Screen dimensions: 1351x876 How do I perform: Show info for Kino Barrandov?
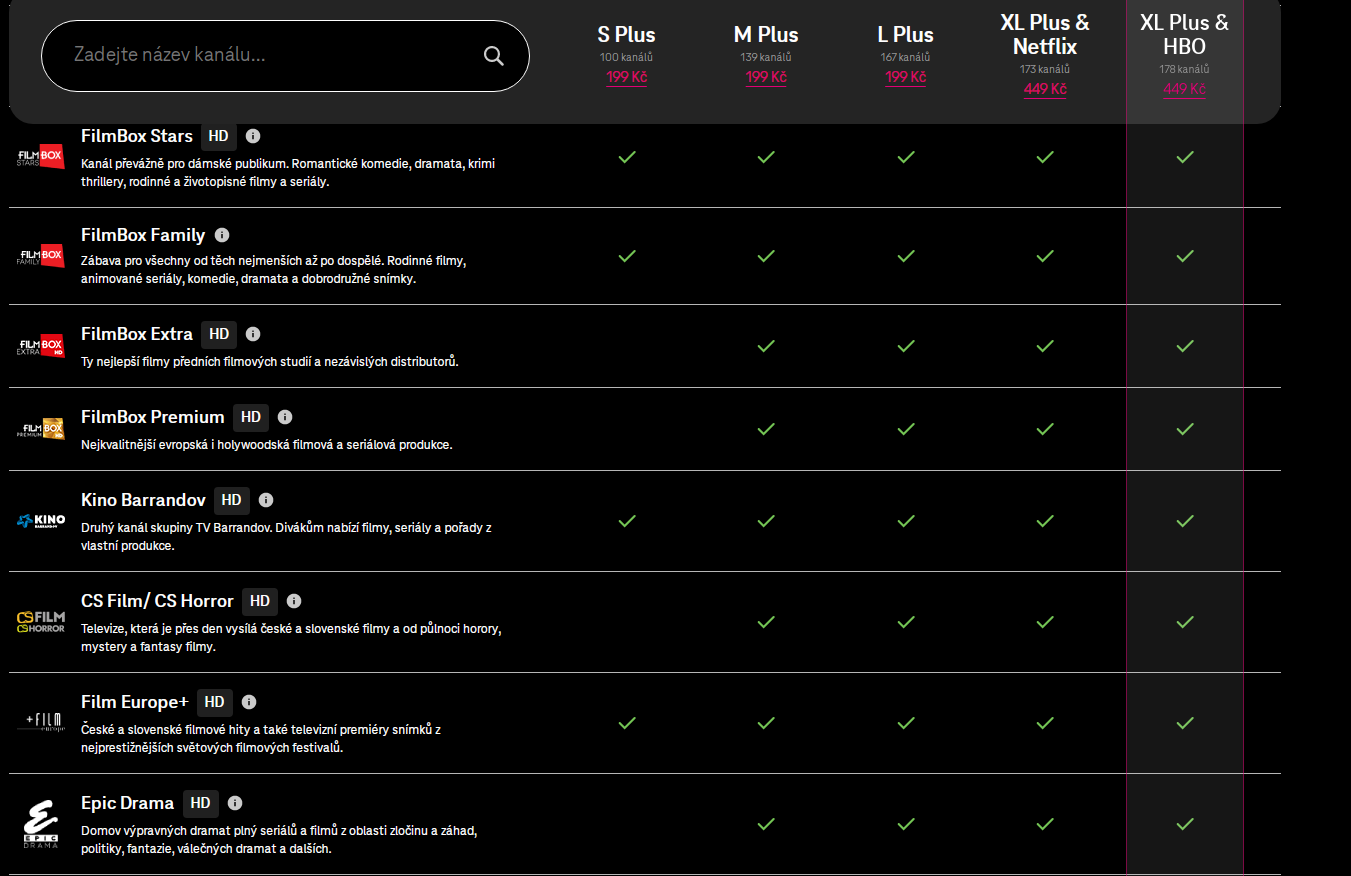[266, 500]
